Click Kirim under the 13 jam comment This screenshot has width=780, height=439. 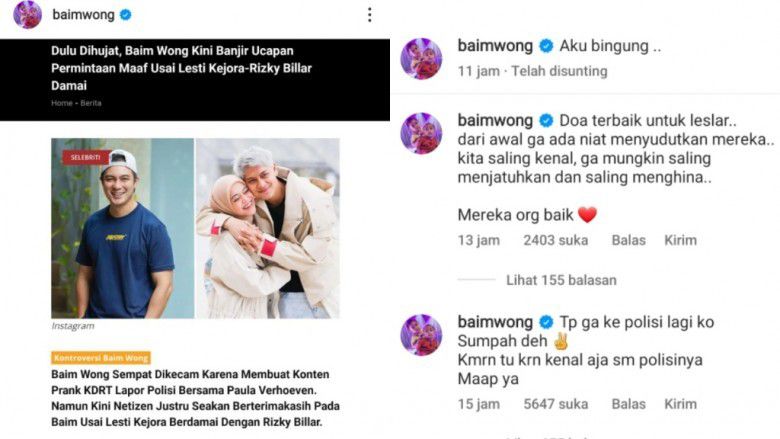(x=681, y=241)
